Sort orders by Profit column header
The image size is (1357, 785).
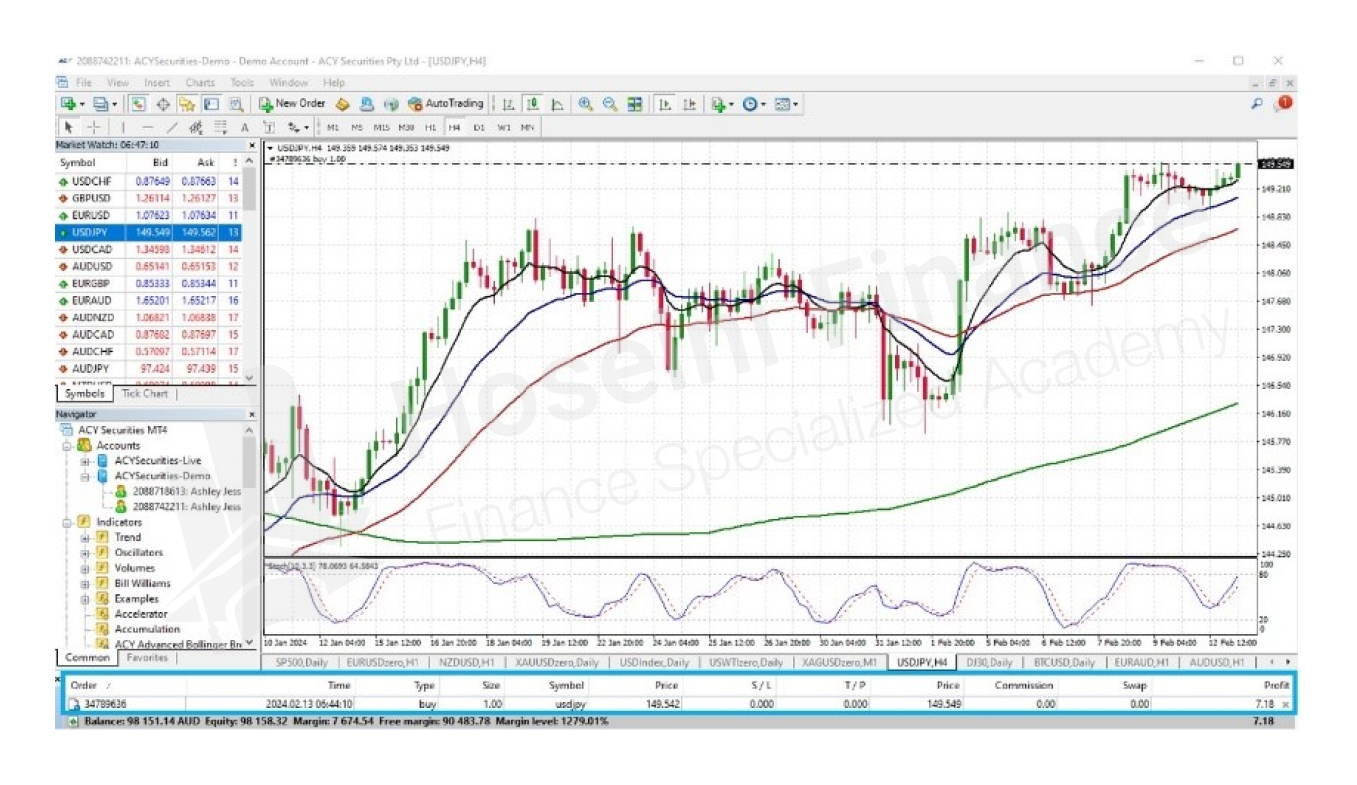[1278, 685]
